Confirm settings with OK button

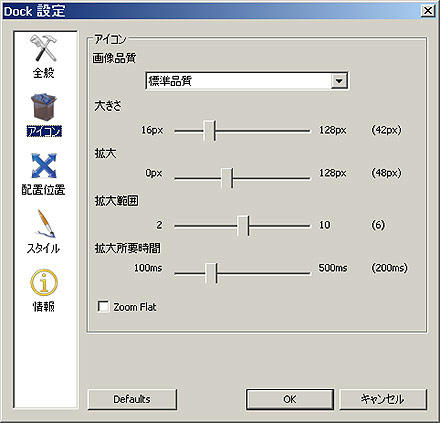[x=290, y=399]
